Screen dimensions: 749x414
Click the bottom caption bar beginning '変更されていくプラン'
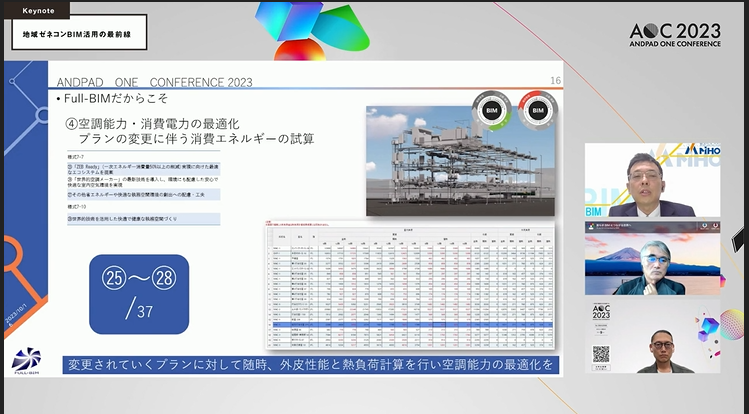coord(310,365)
